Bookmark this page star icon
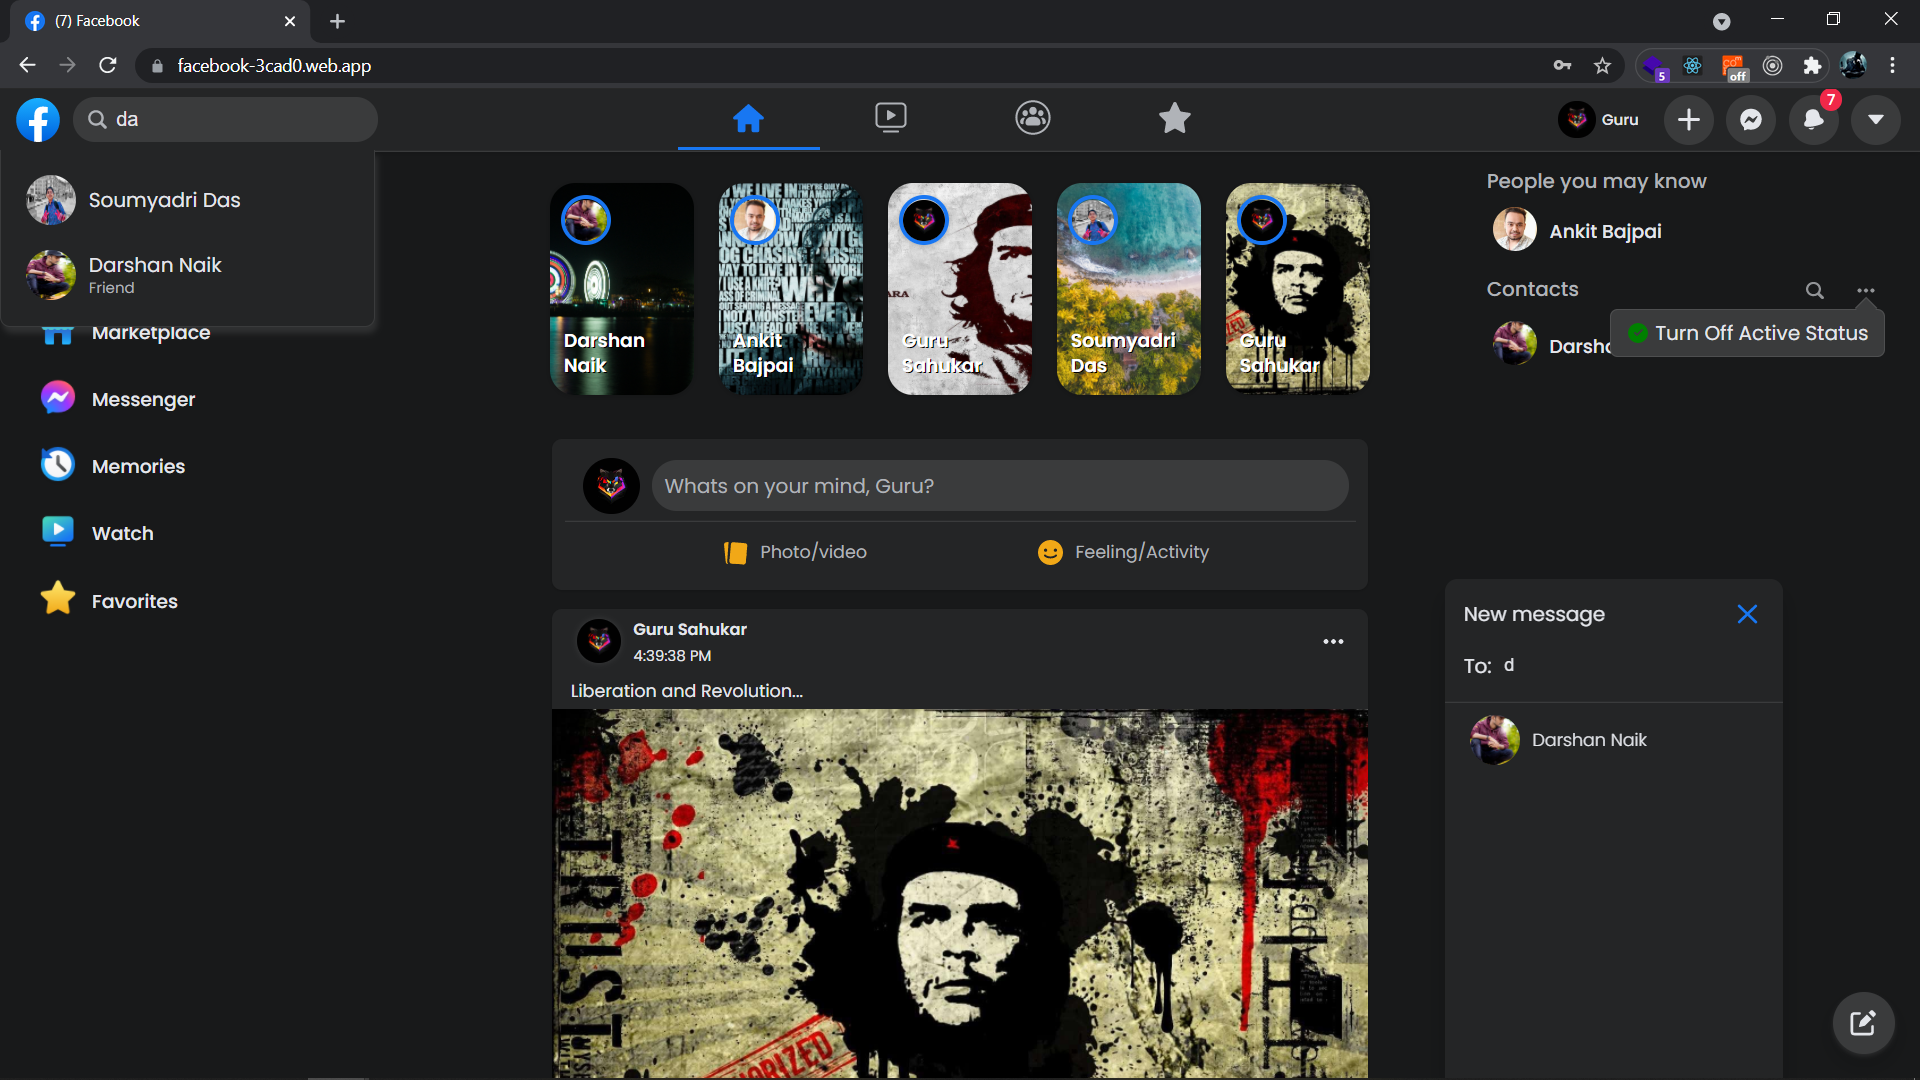This screenshot has height=1080, width=1920. [x=1603, y=66]
